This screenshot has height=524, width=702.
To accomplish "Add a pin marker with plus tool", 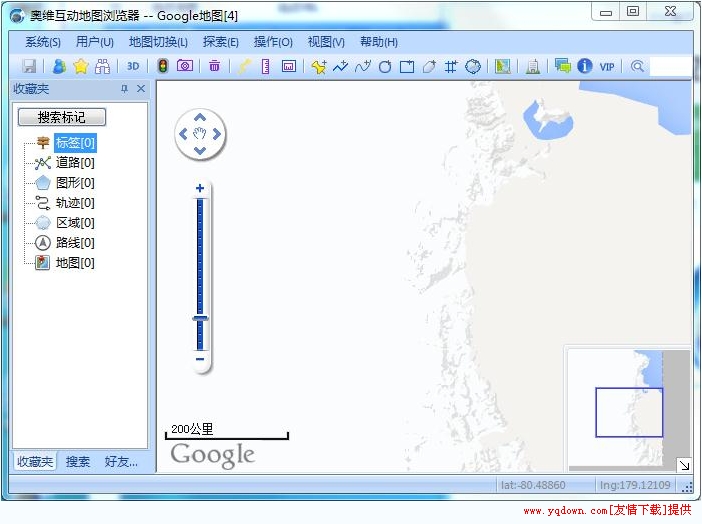I will [319, 66].
